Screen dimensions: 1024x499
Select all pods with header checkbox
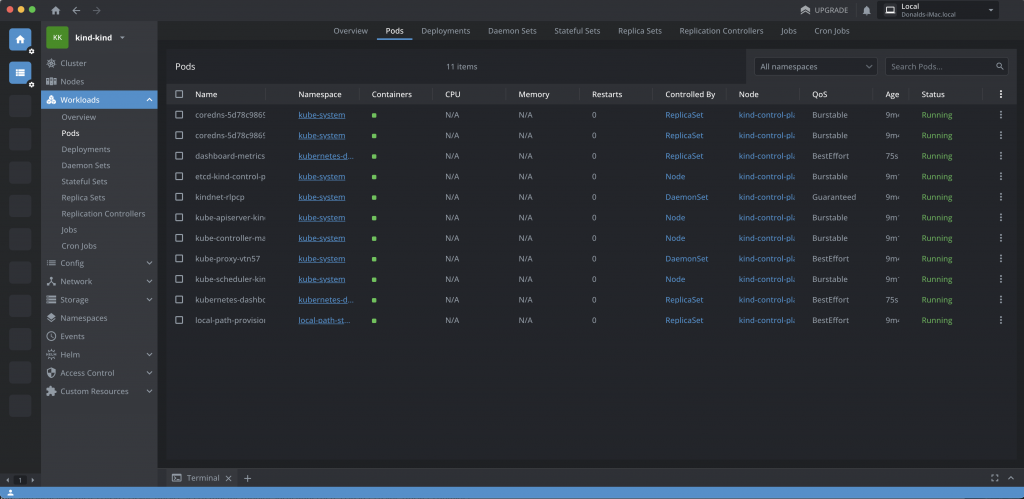tap(179, 94)
